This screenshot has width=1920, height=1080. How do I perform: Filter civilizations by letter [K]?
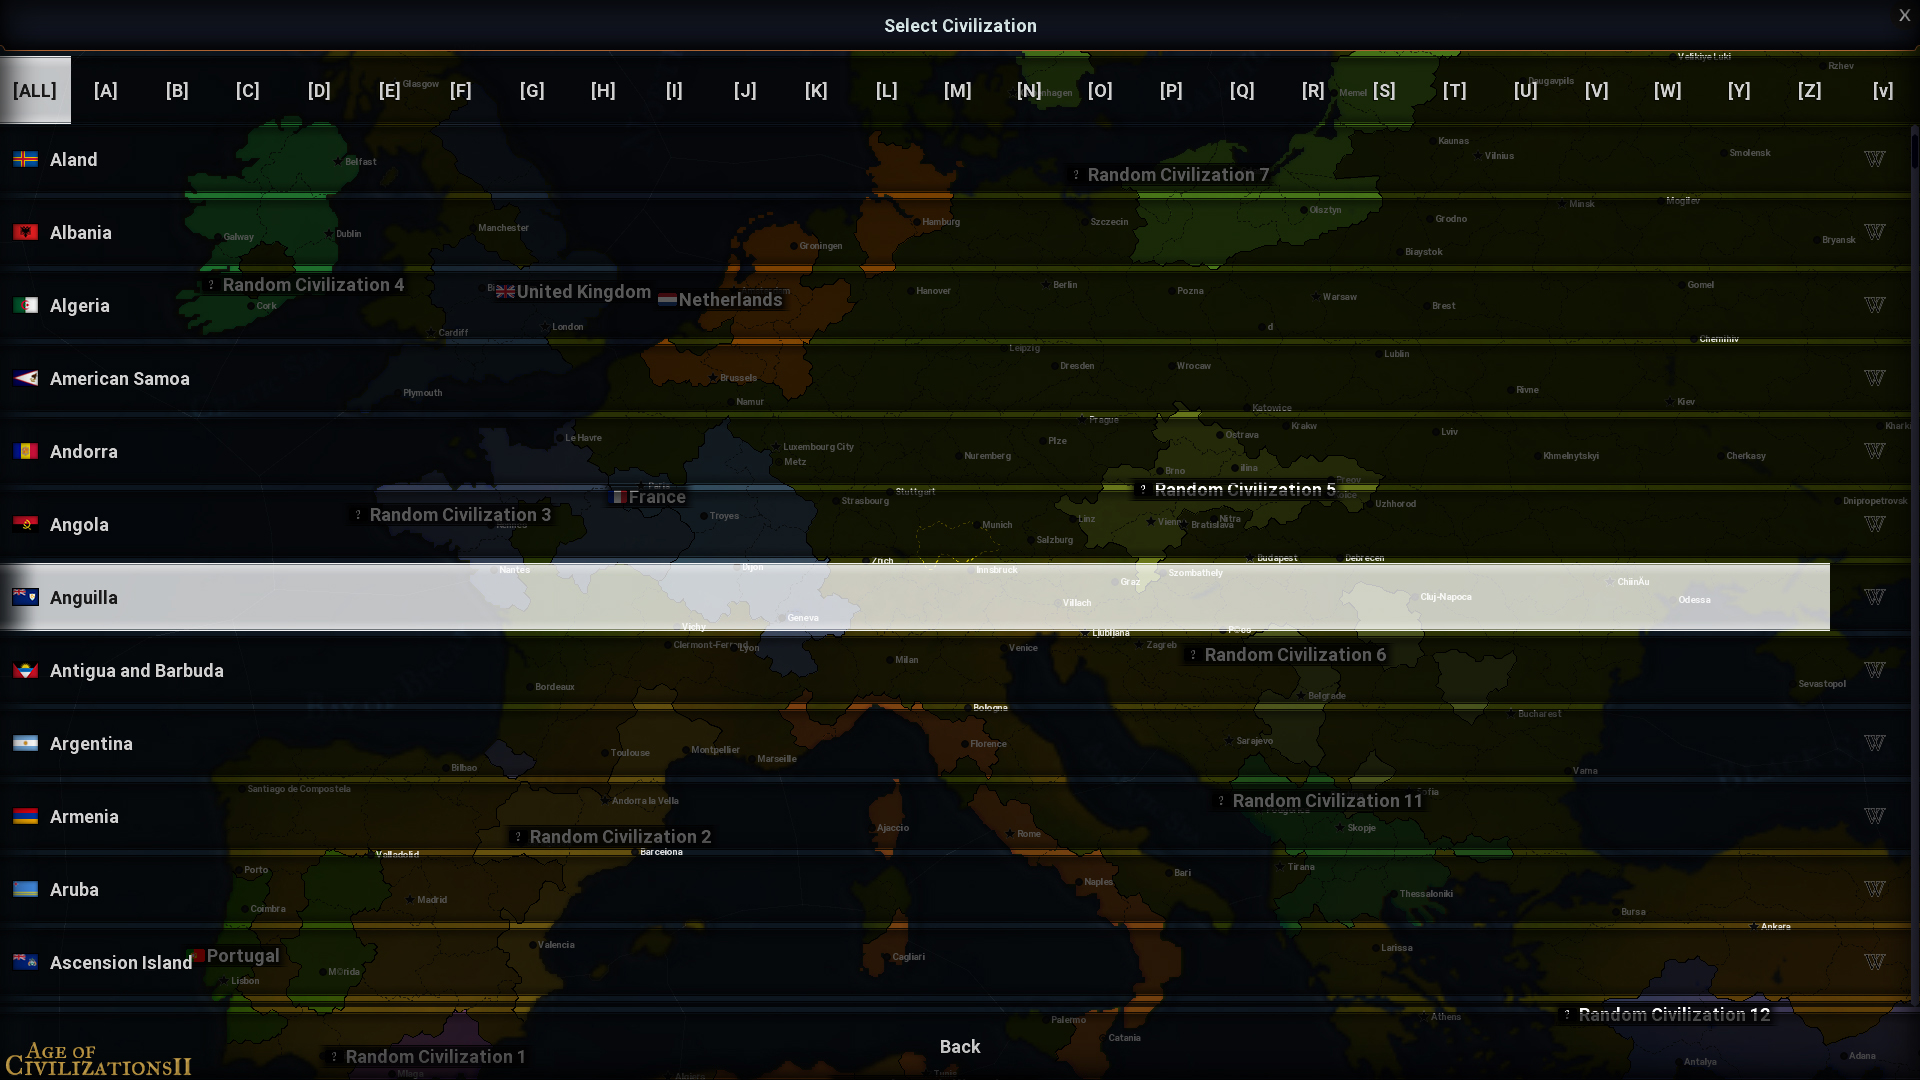point(816,90)
